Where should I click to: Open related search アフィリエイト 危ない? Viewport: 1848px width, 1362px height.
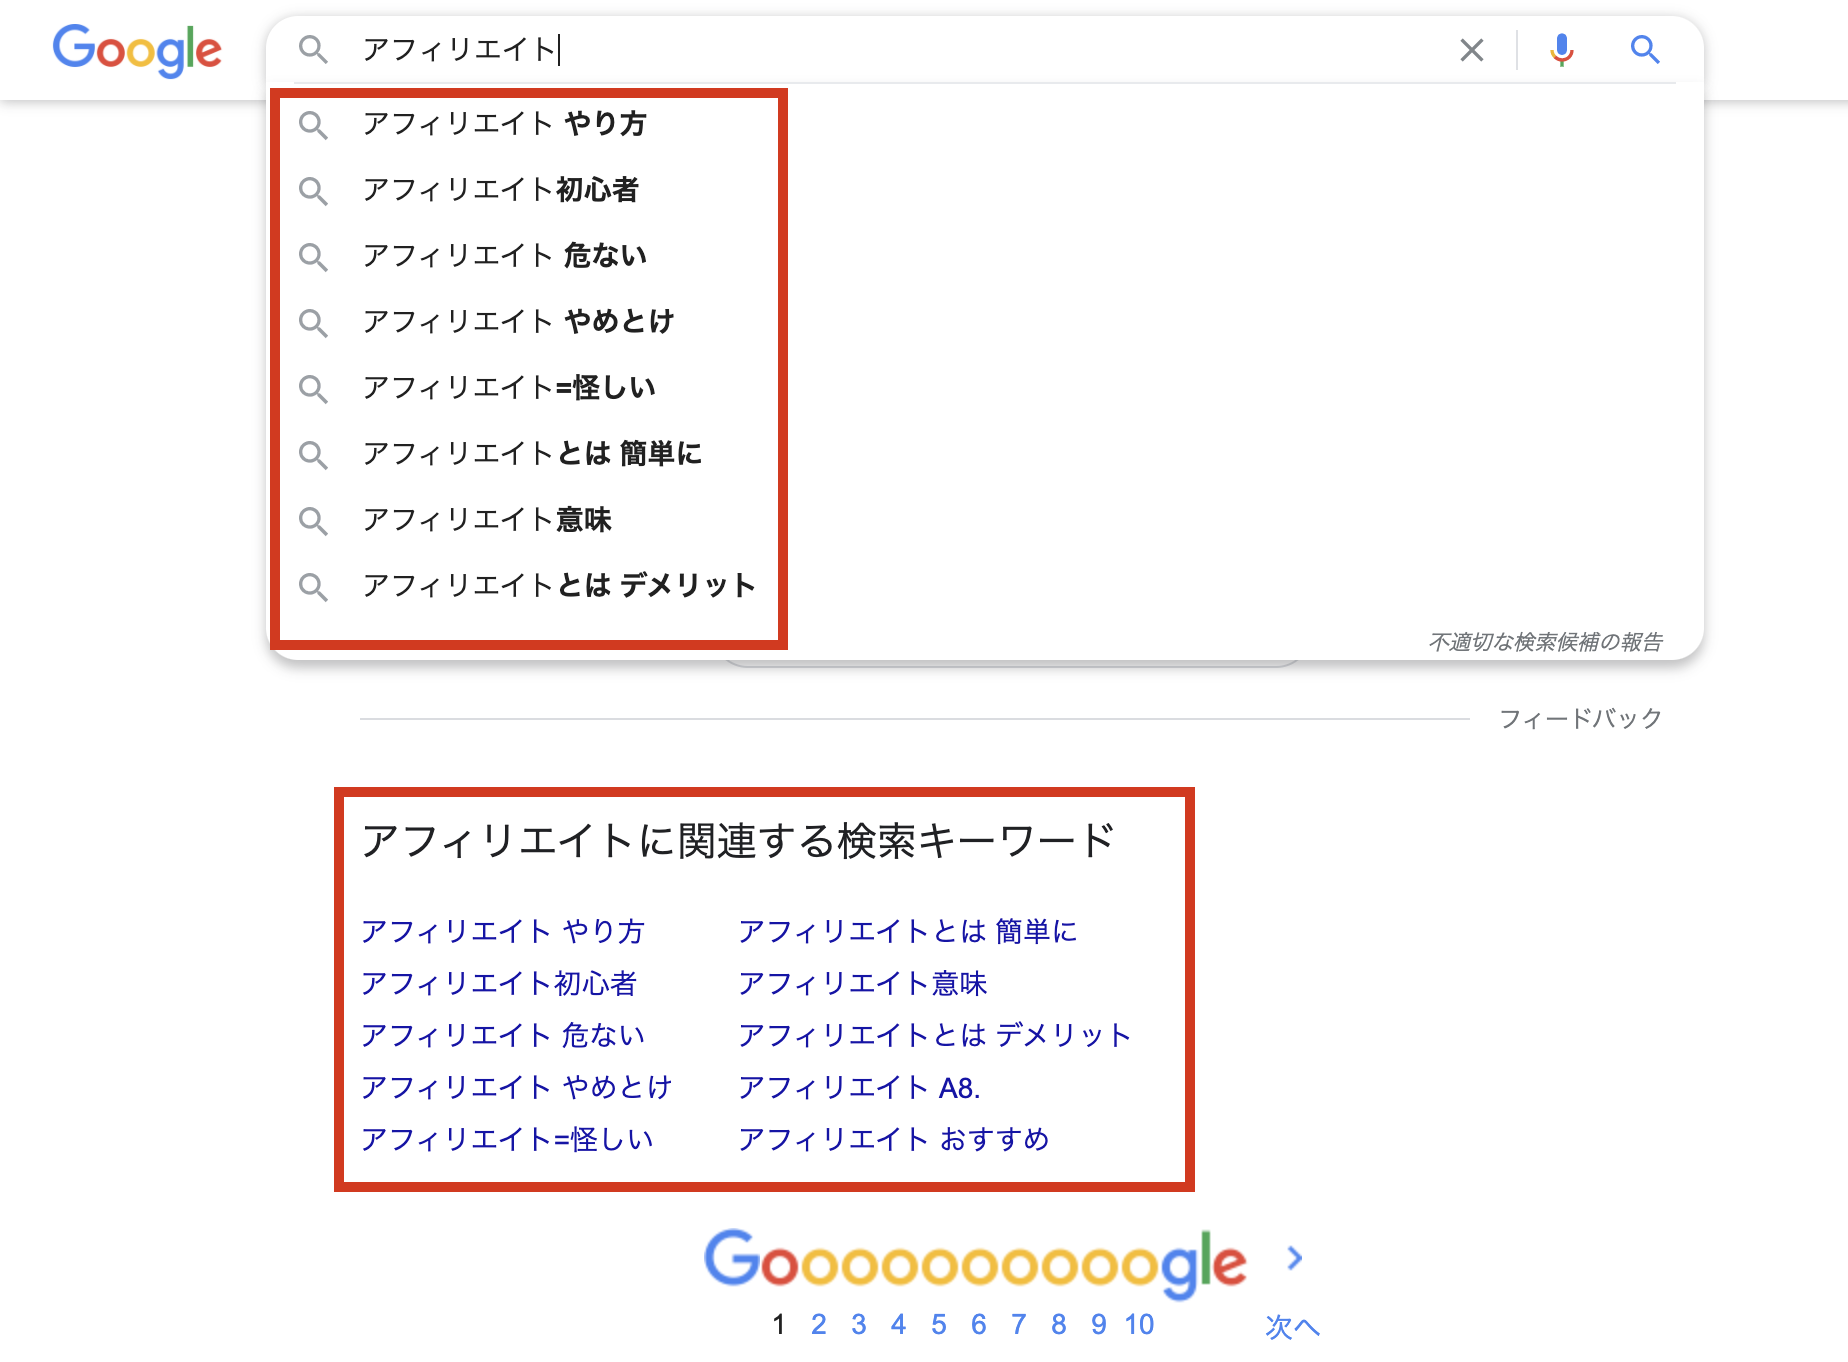point(503,1036)
